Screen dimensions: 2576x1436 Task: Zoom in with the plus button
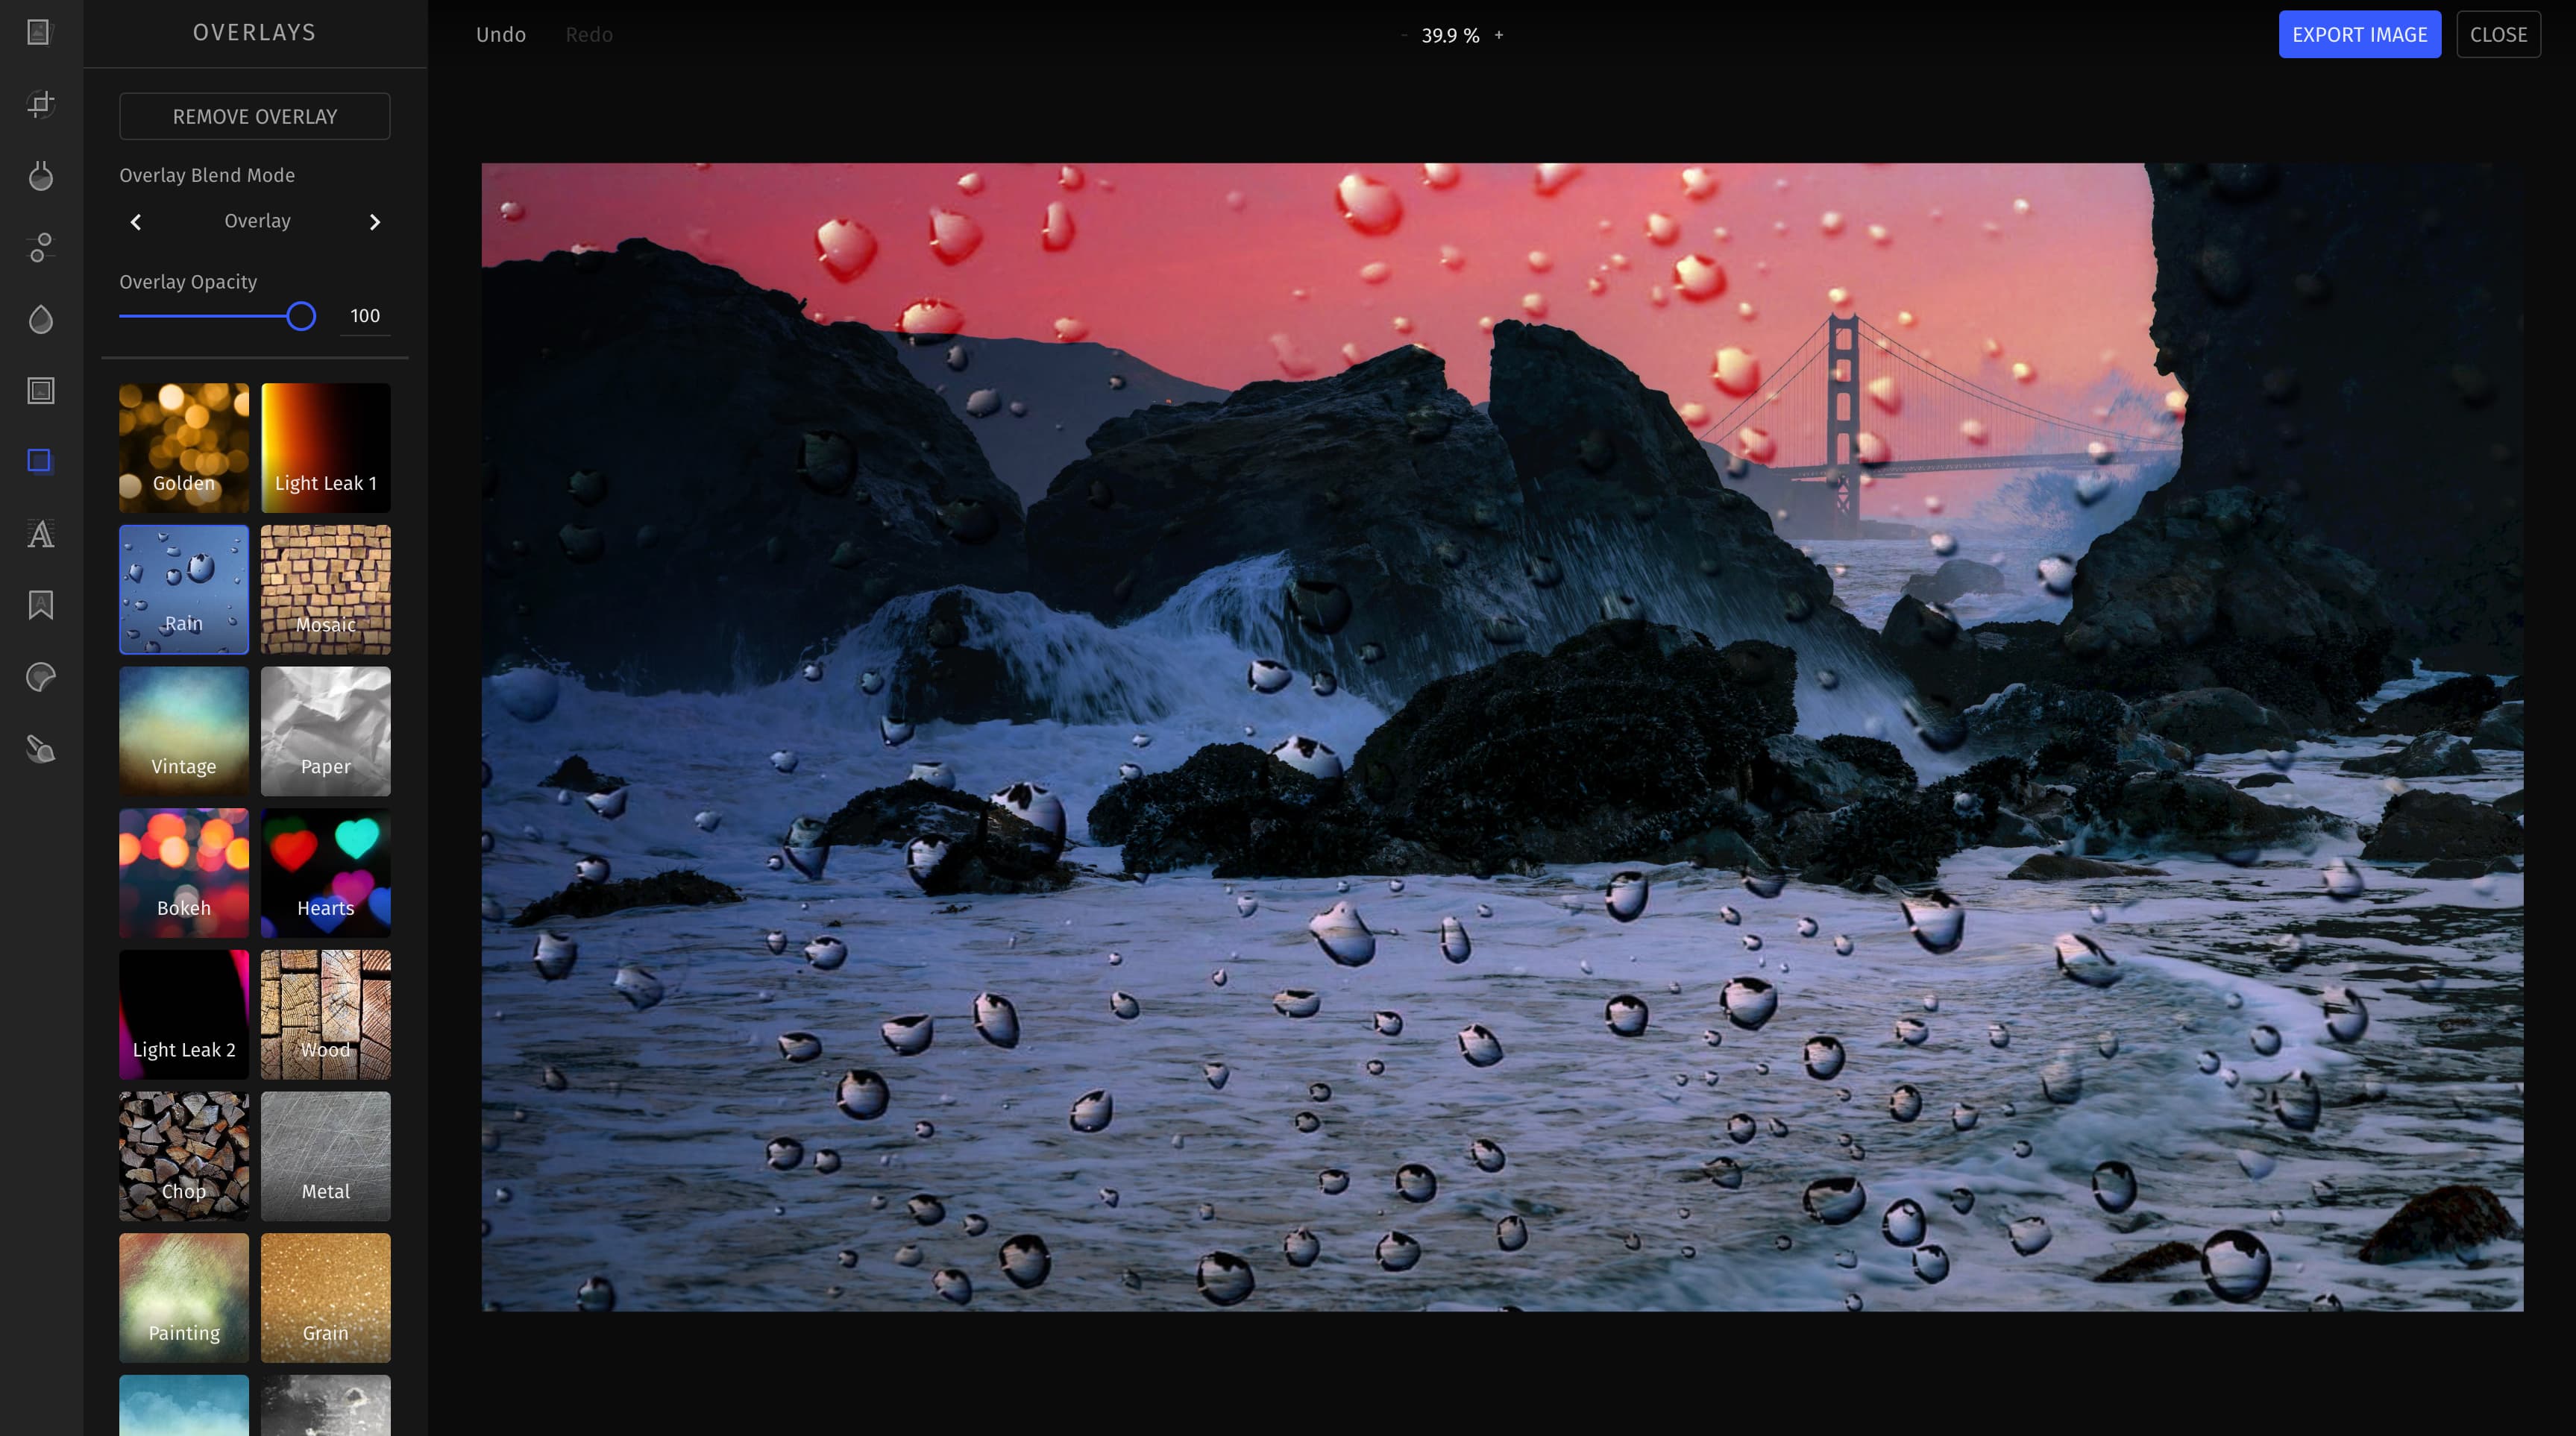click(x=1499, y=35)
